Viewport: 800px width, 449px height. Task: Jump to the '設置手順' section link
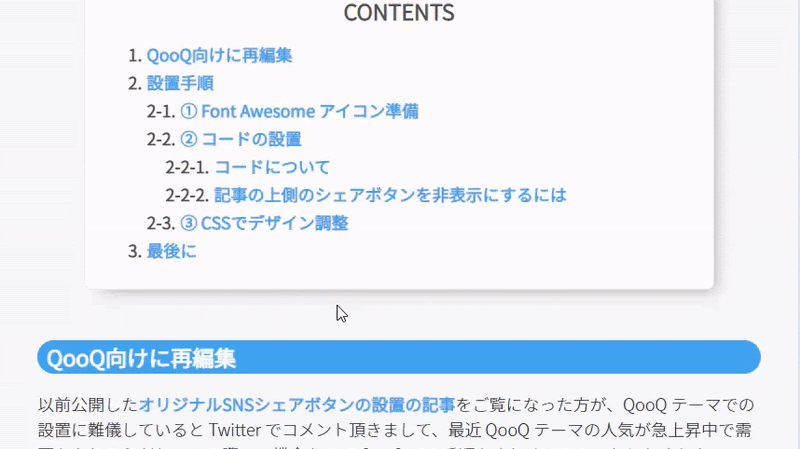[x=180, y=83]
